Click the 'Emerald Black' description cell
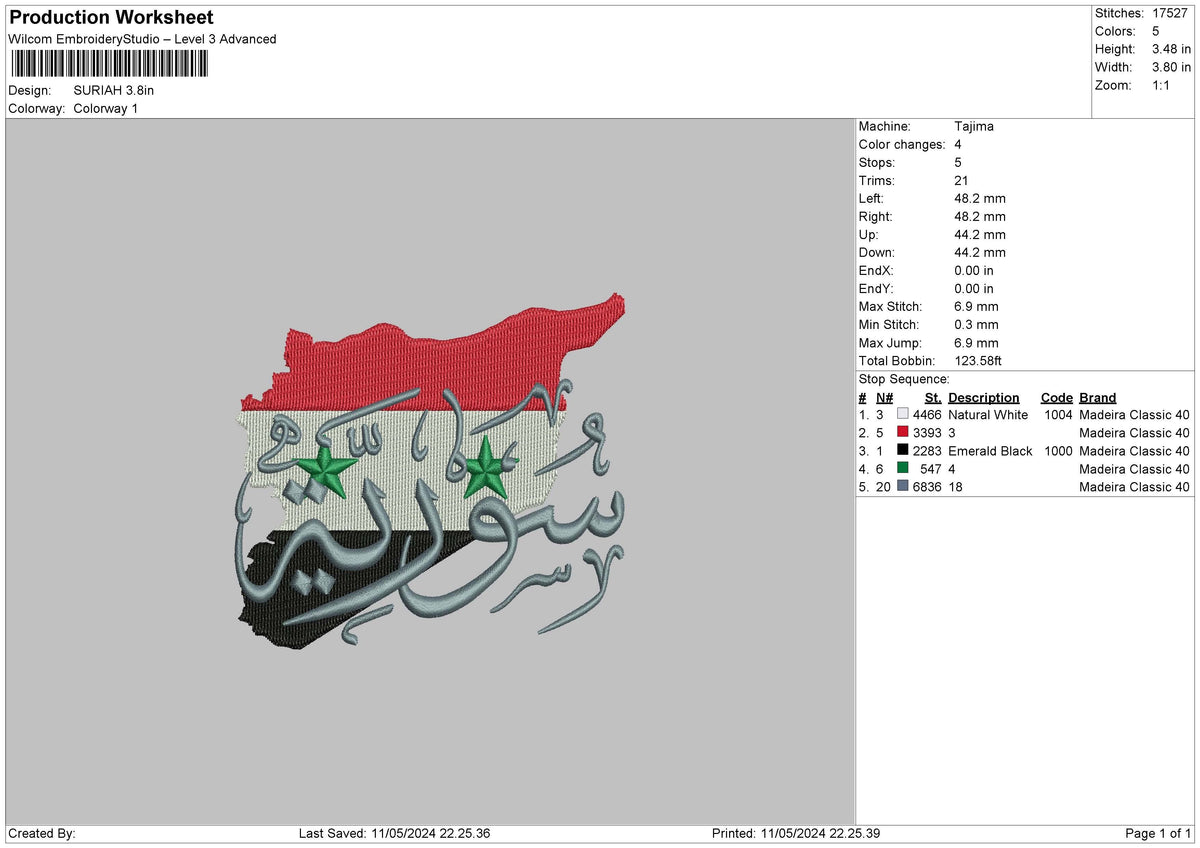Image resolution: width=1200 pixels, height=848 pixels. click(991, 451)
